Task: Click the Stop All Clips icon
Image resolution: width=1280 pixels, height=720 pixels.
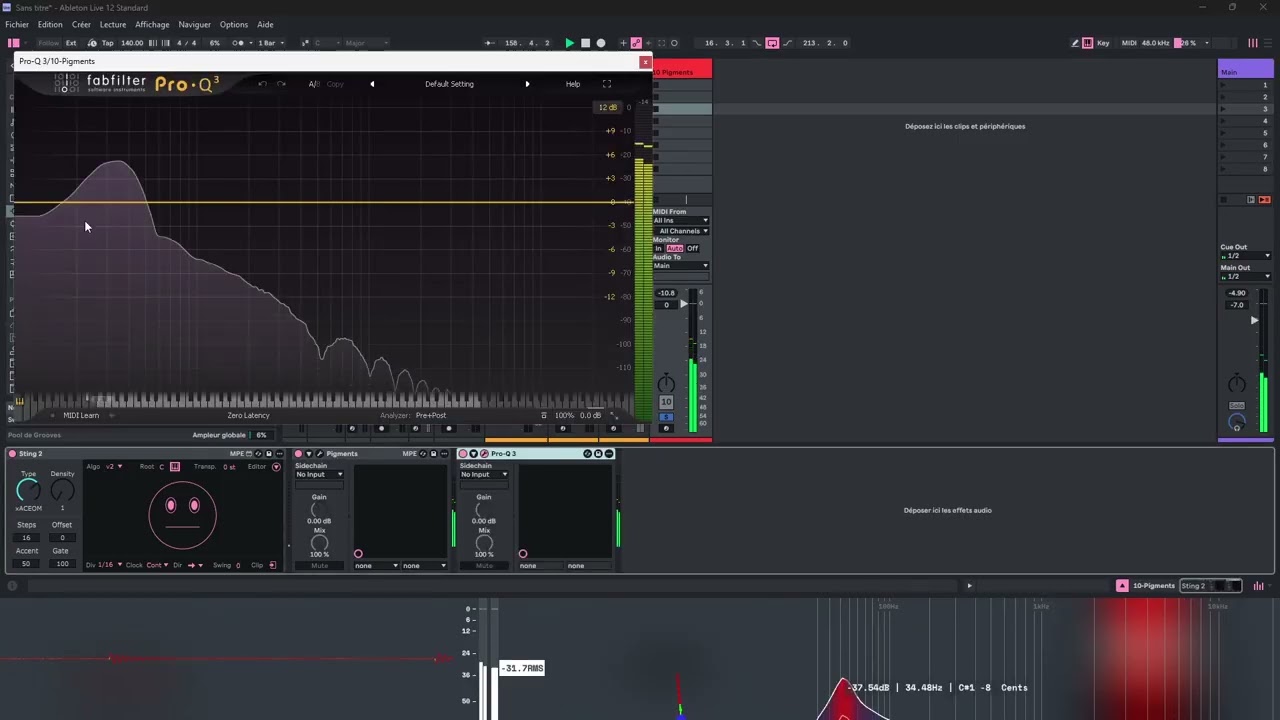Action: 1223,200
